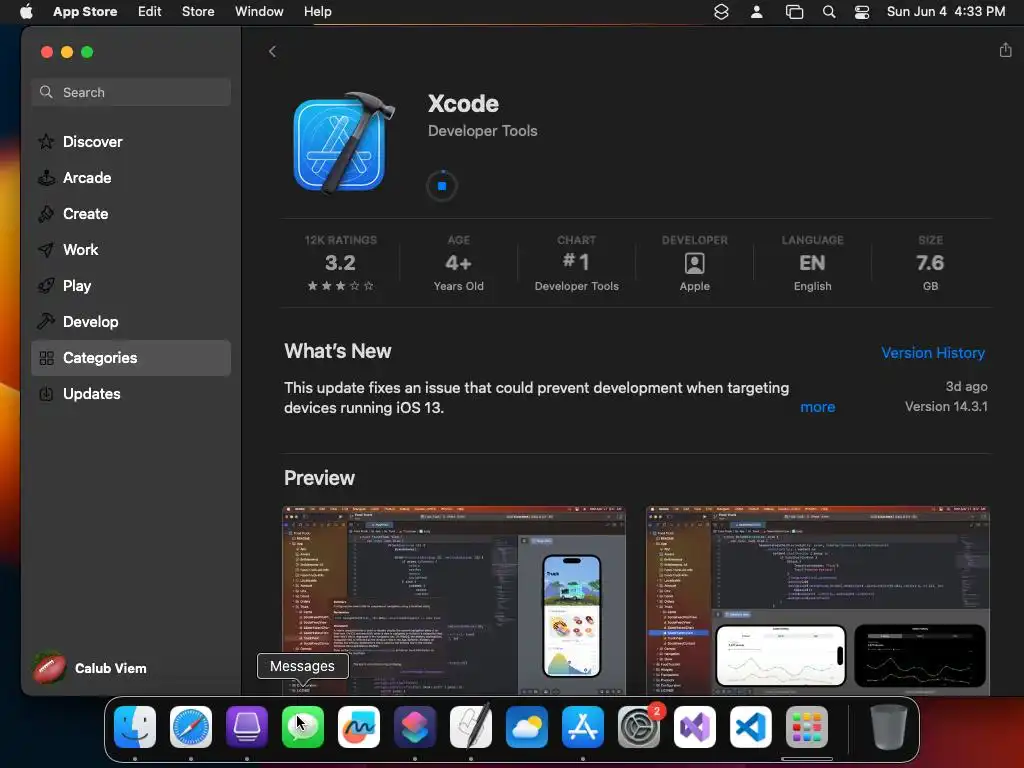Open Finder from the Dock

tap(135, 727)
